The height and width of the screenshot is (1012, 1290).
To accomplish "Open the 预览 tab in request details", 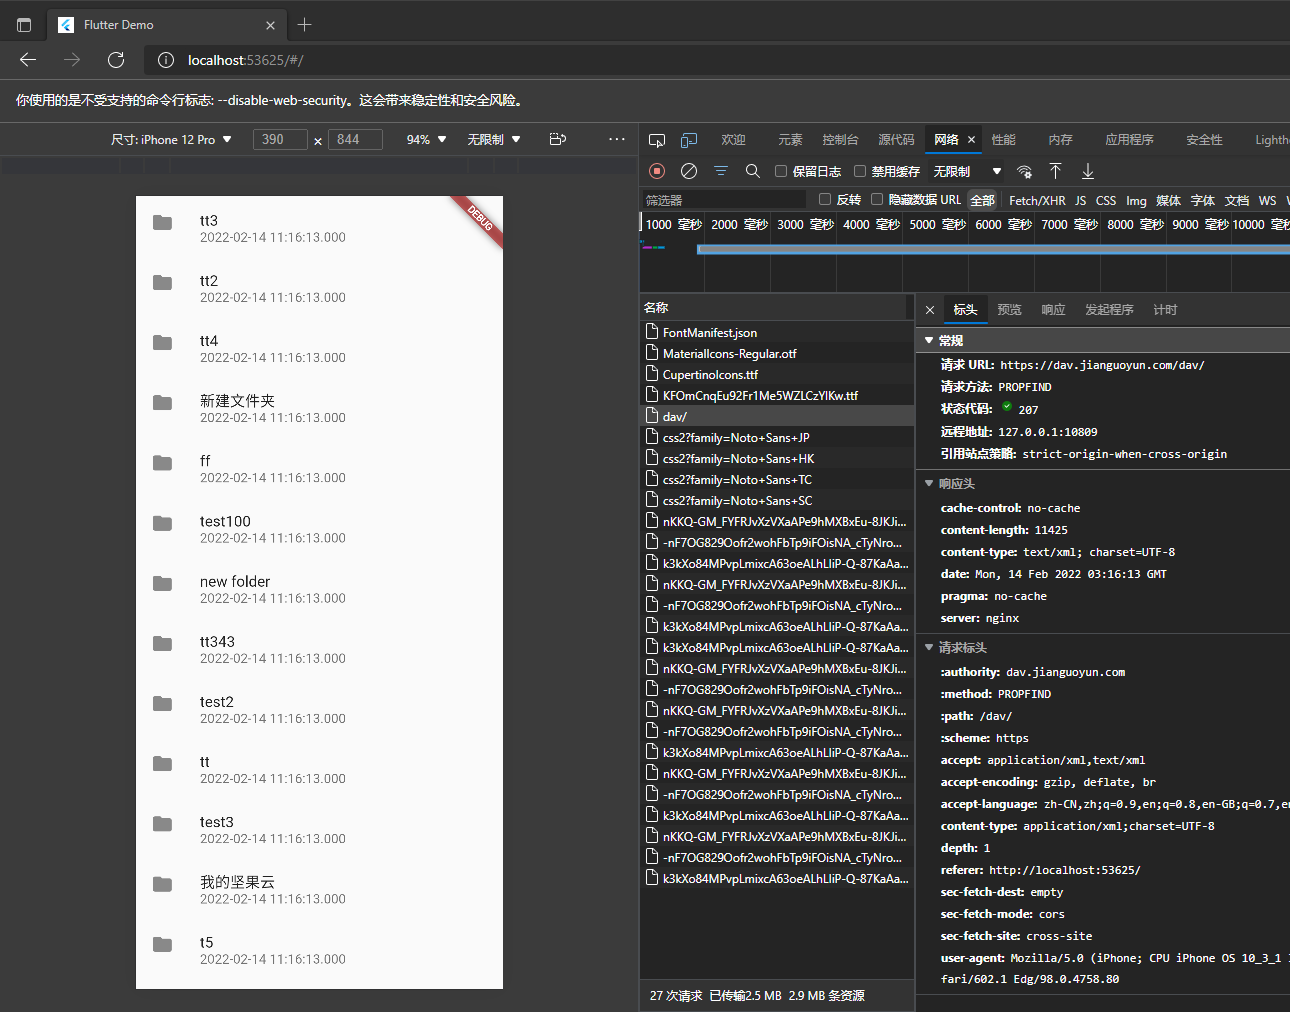I will [x=1009, y=310].
